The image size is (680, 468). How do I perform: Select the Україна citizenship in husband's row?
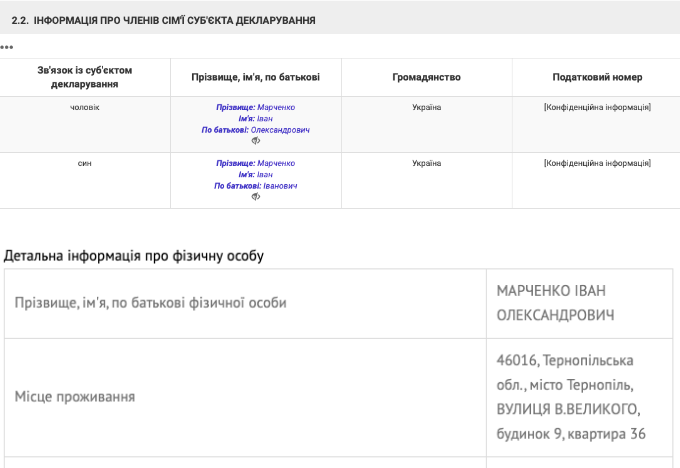pyautogui.click(x=426, y=107)
